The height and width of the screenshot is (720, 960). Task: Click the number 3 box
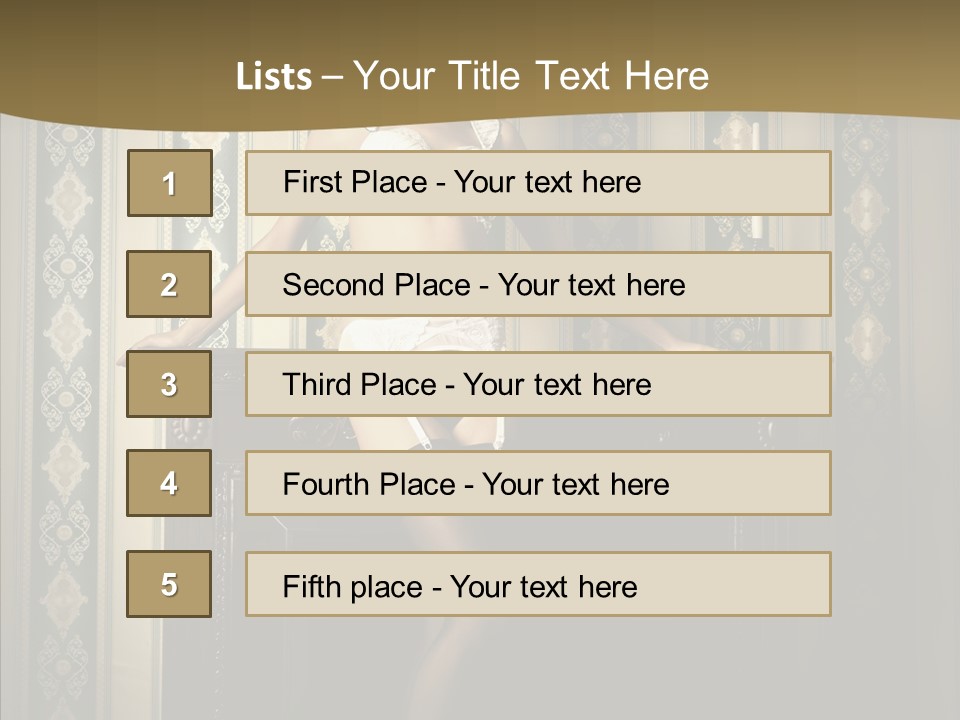pos(169,384)
